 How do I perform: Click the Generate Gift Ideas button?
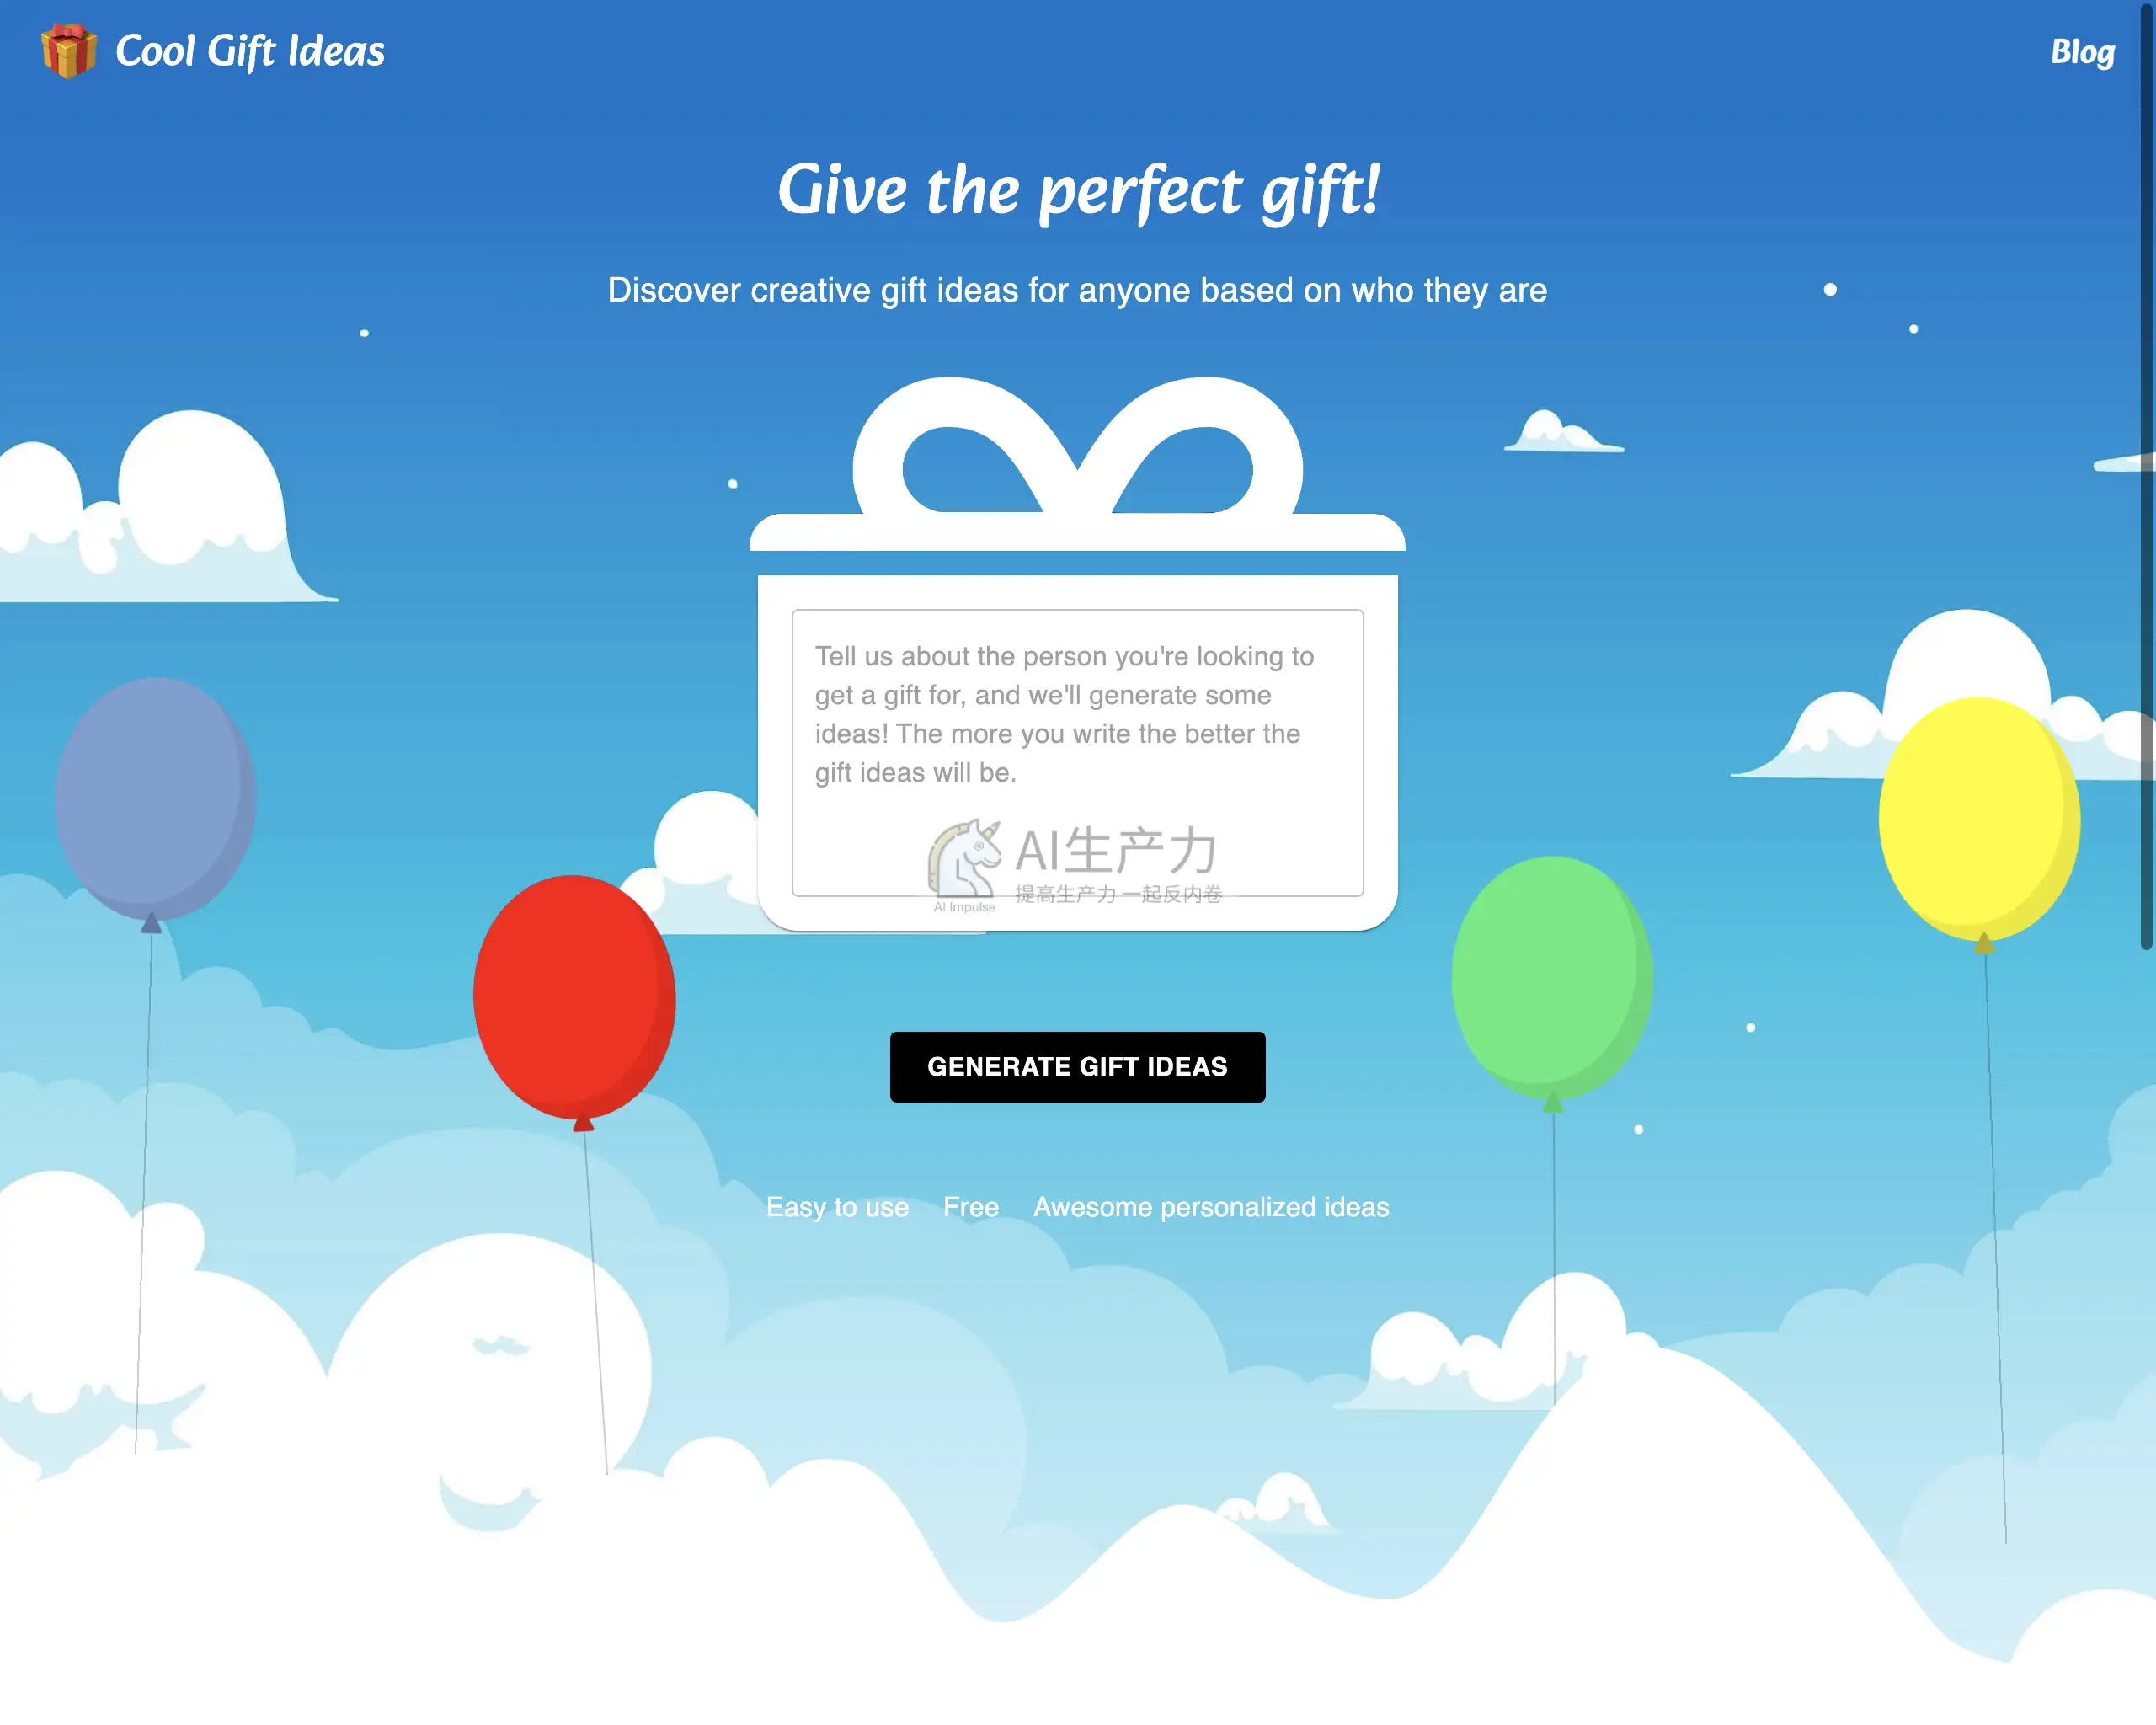click(1077, 1067)
